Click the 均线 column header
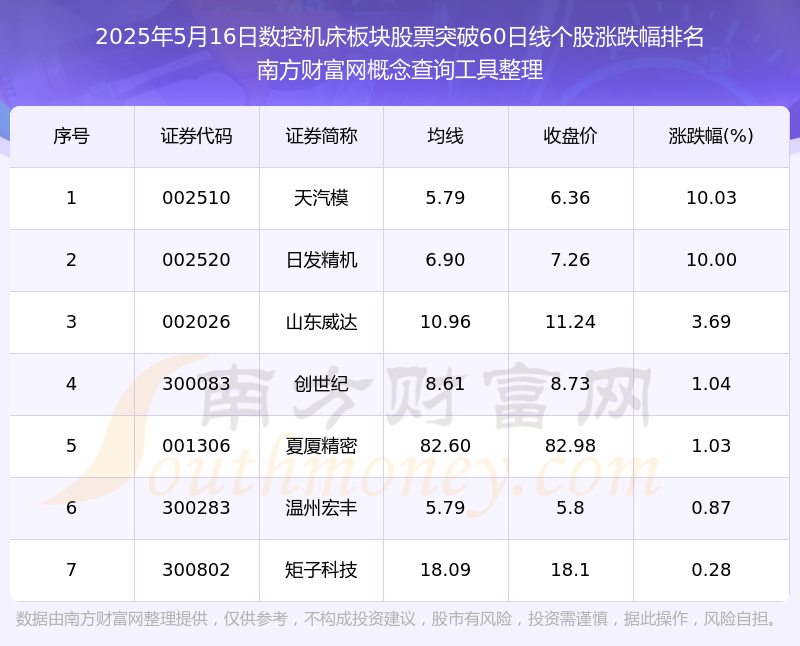Screen dimensions: 800x646 point(445,136)
